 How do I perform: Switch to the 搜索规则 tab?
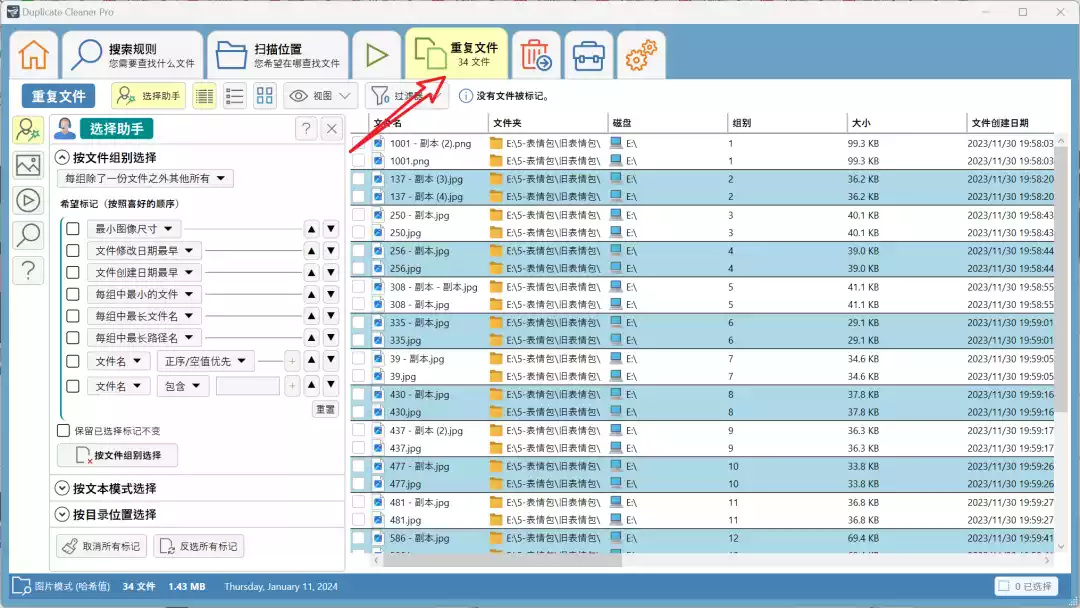point(132,55)
